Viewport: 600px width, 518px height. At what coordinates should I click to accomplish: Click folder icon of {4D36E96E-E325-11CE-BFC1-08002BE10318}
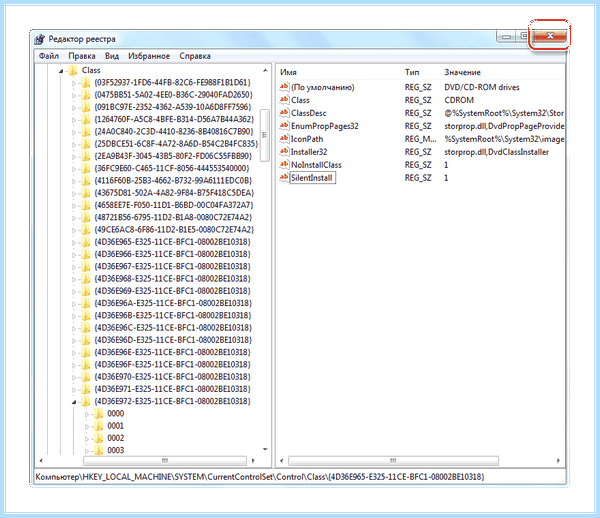(x=86, y=352)
